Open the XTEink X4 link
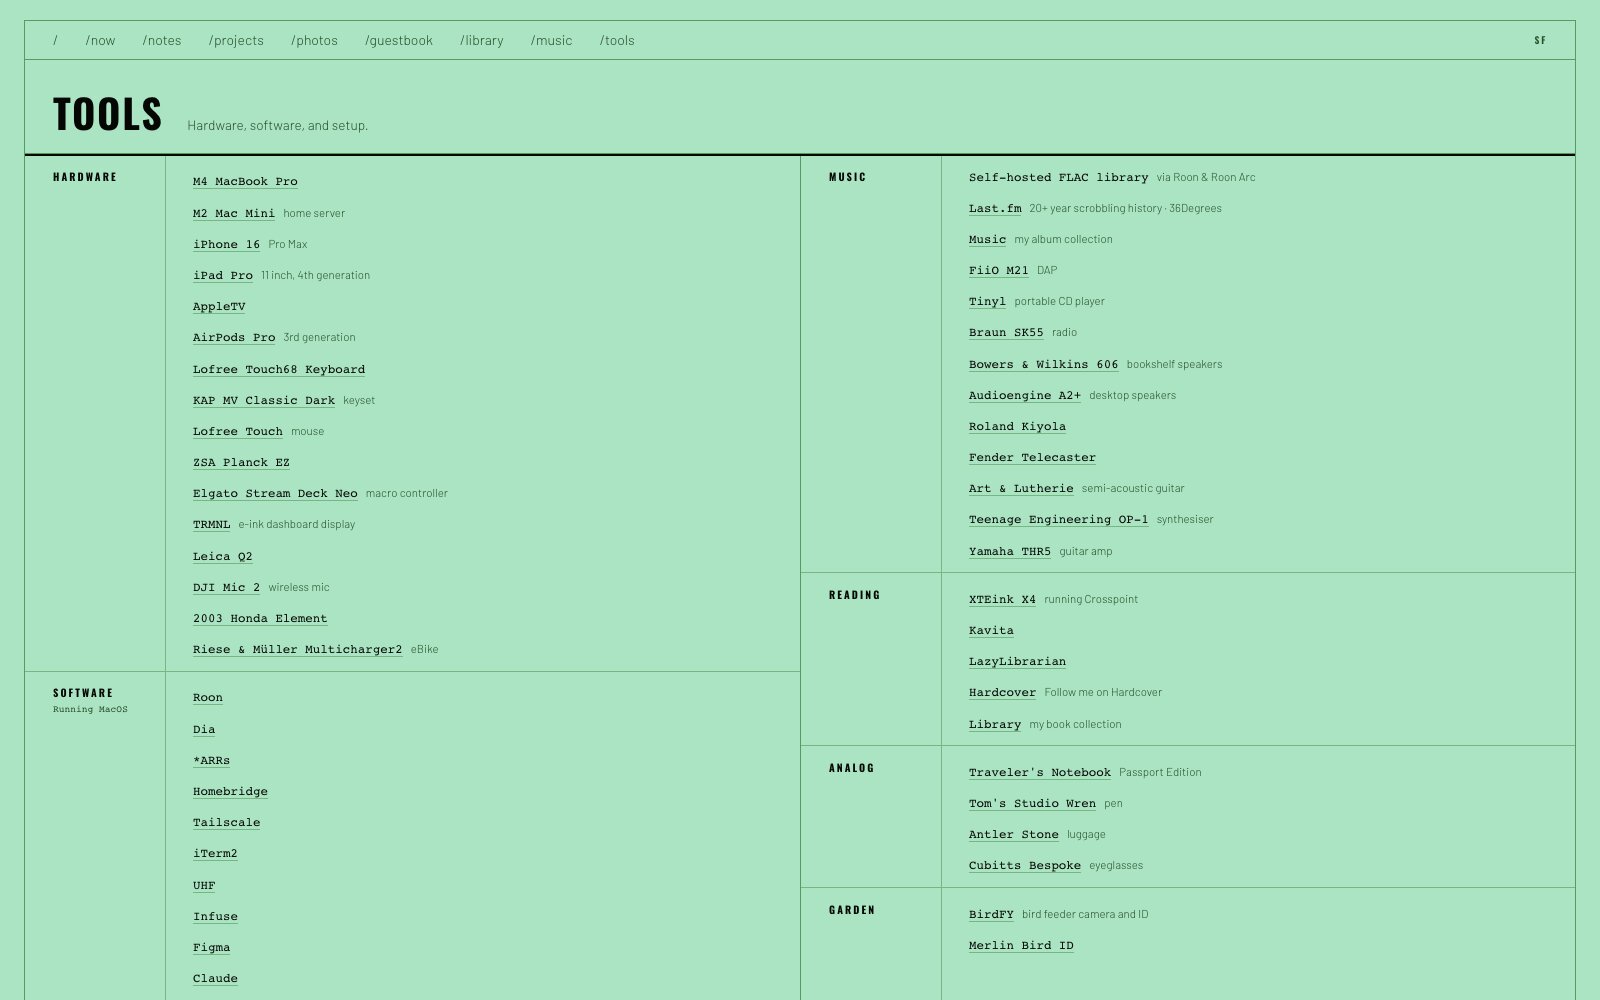 pos(1002,599)
